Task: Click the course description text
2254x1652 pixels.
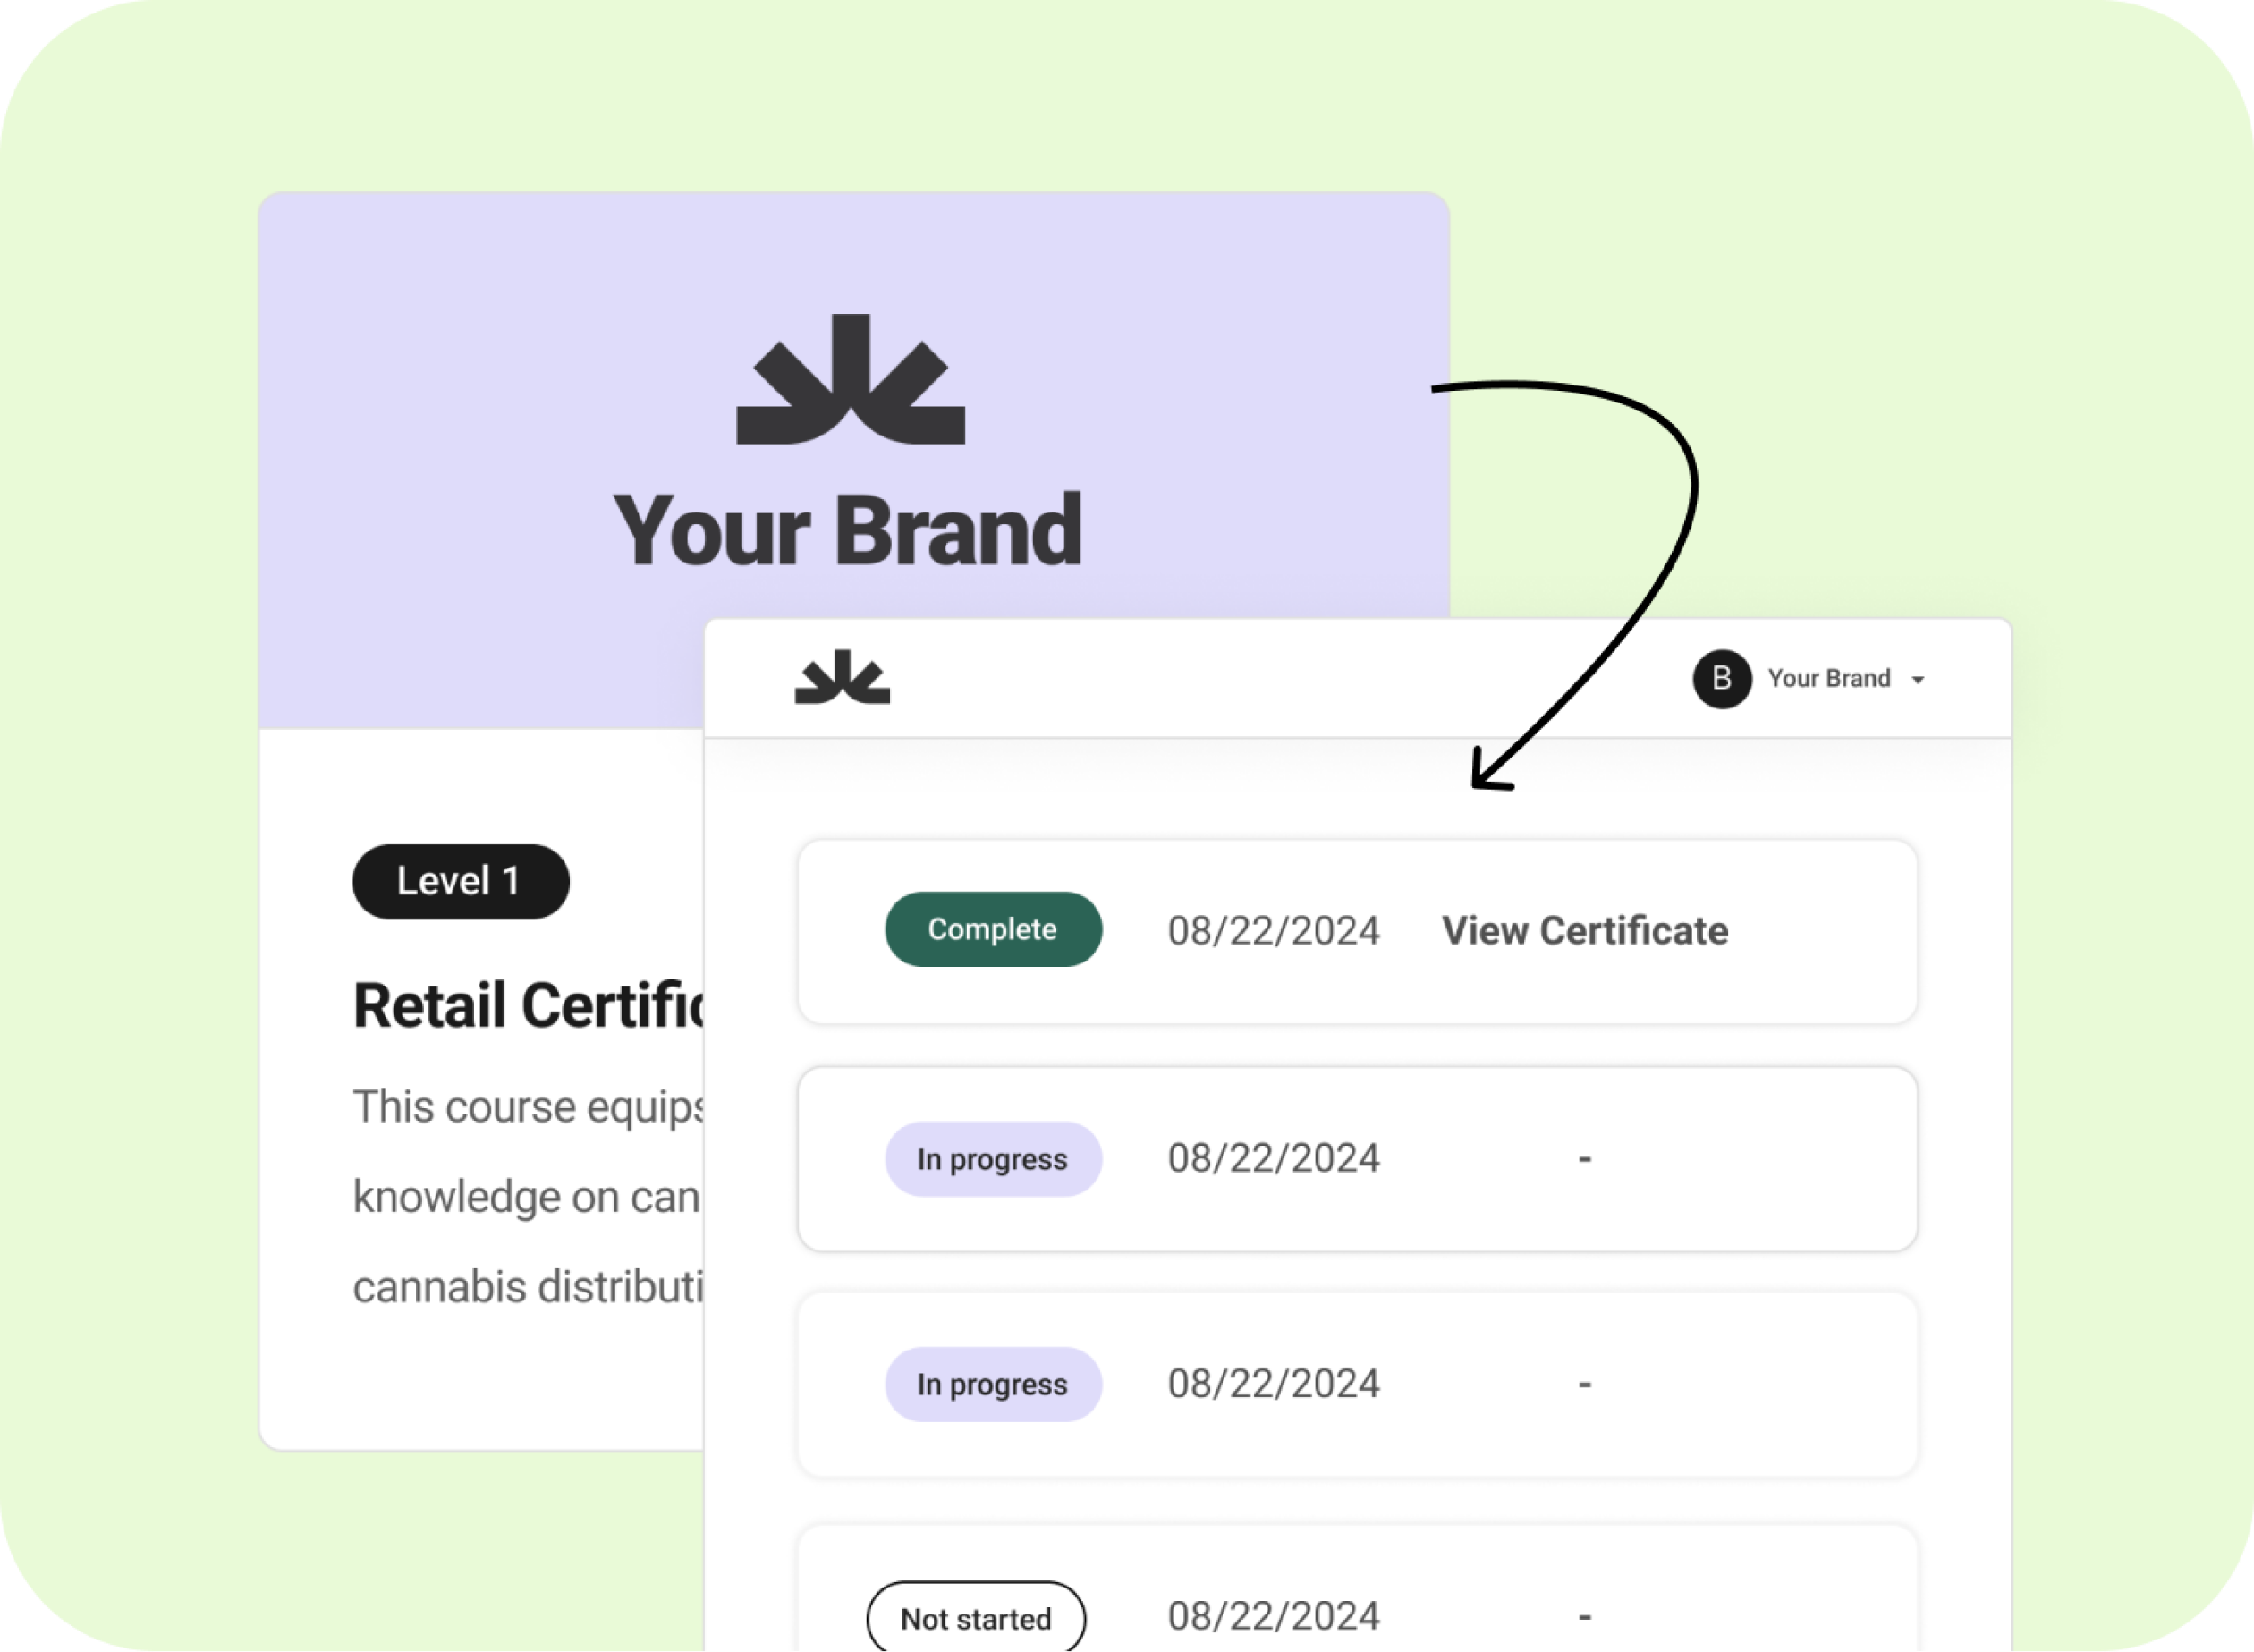Action: [528, 1197]
